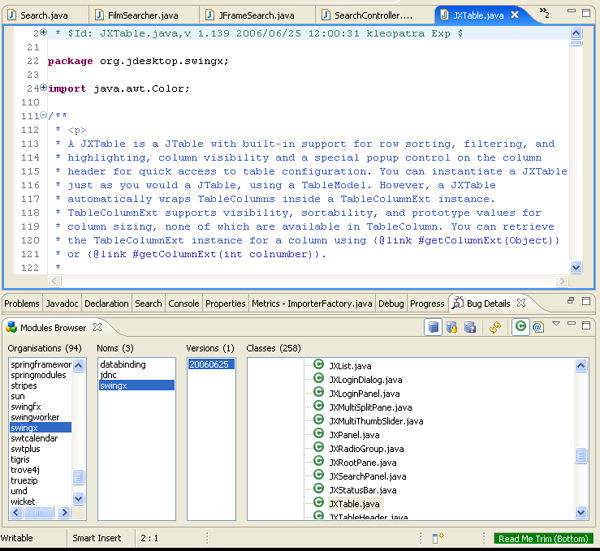
Task: Collapse the Javadoc comment at line 111
Action: coord(43,116)
